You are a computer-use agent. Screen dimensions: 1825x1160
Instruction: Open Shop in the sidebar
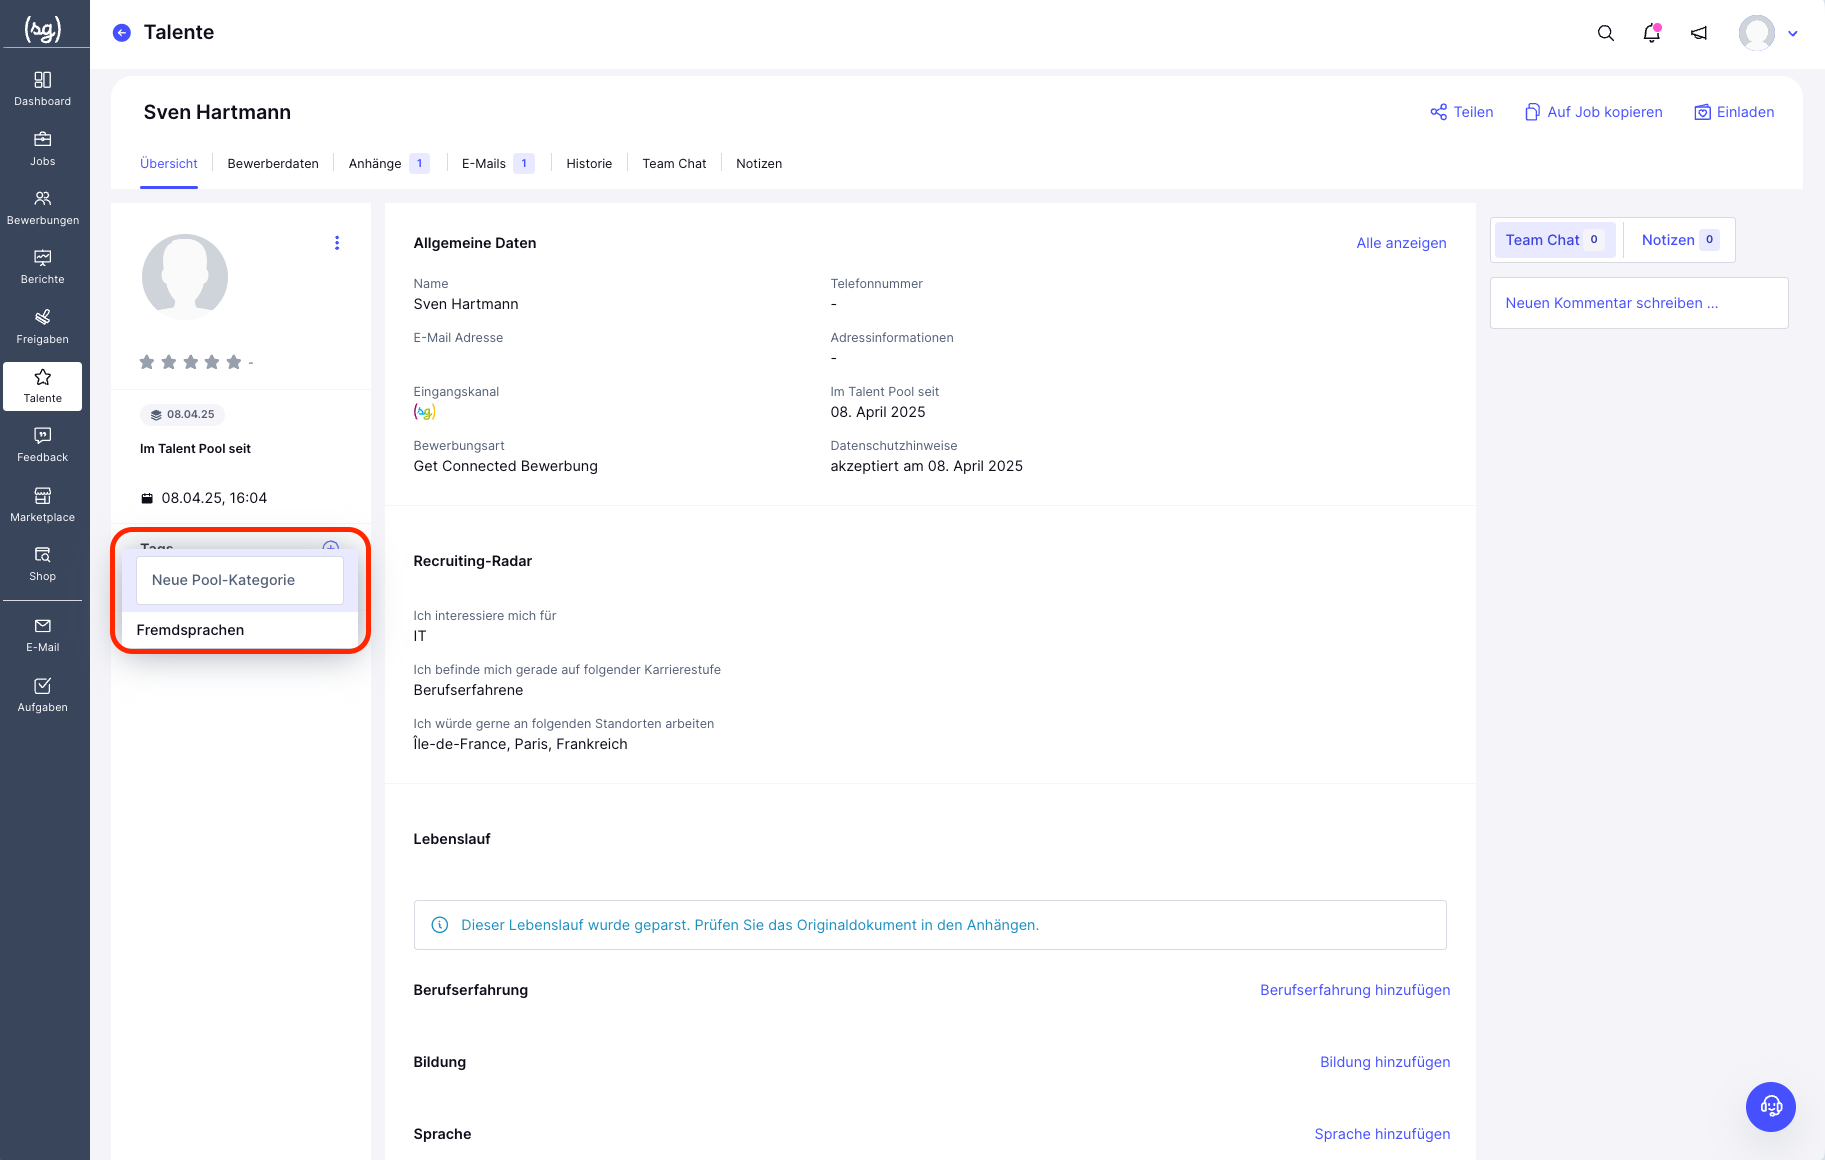tap(43, 564)
